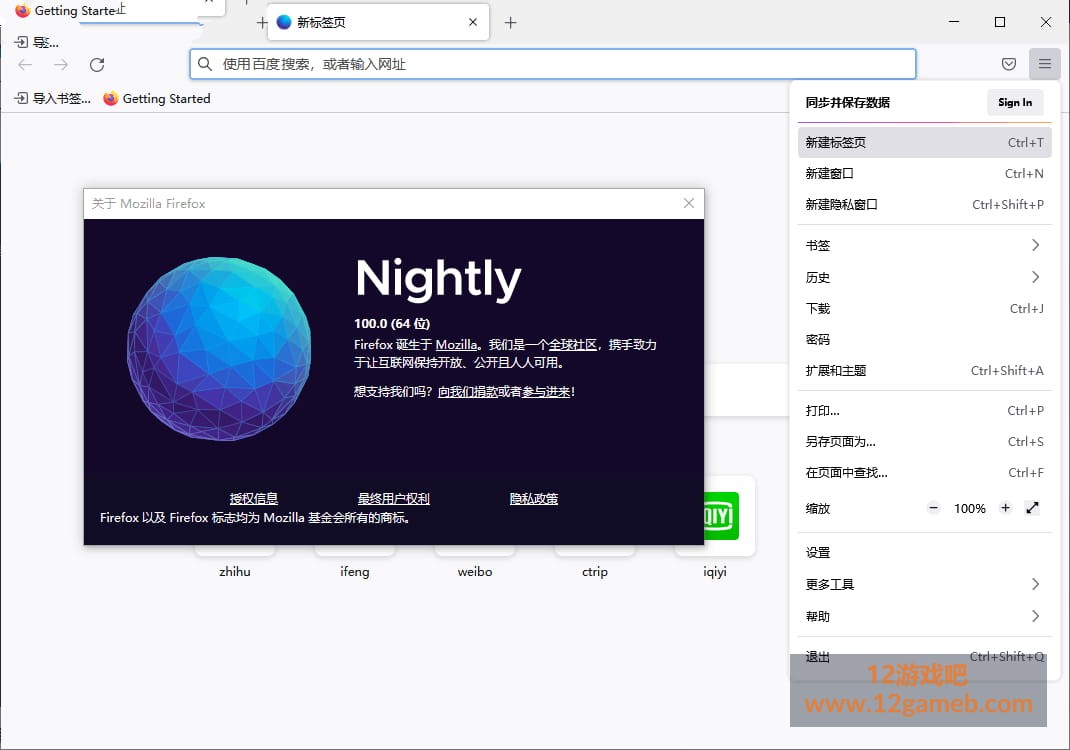Click the Mozilla link in about dialog

point(457,345)
